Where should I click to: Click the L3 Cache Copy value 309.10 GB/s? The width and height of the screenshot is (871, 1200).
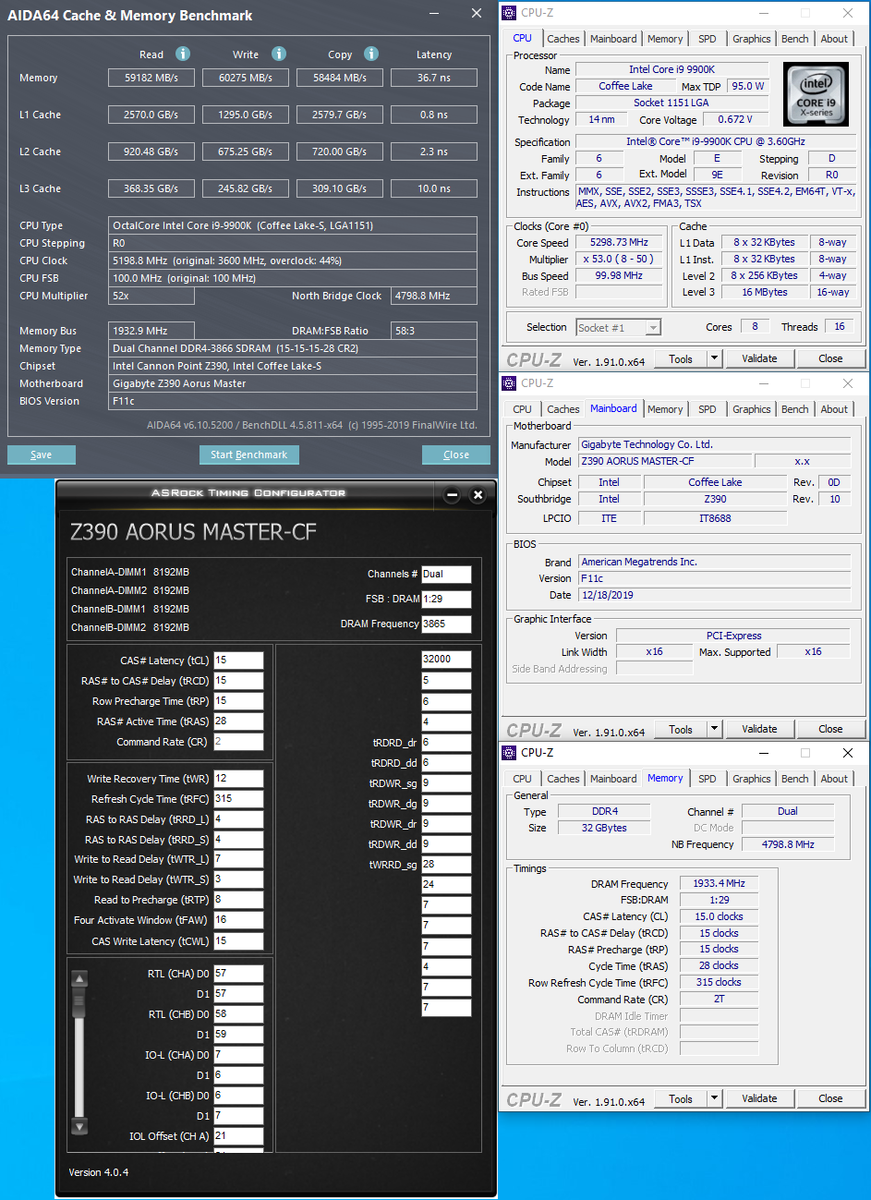[339, 189]
